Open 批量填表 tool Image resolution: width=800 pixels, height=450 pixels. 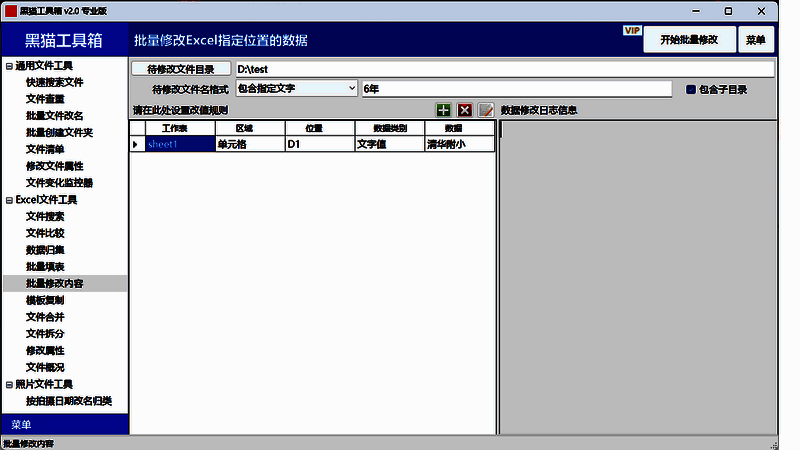pos(45,267)
